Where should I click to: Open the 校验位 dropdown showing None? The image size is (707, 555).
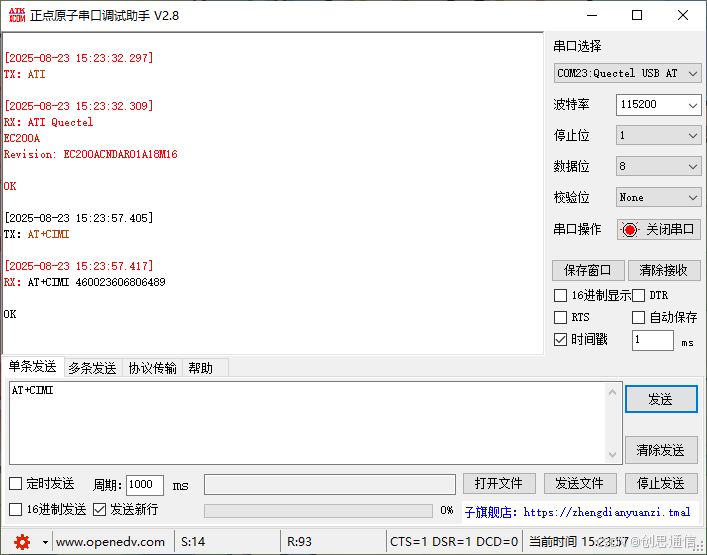tap(658, 197)
